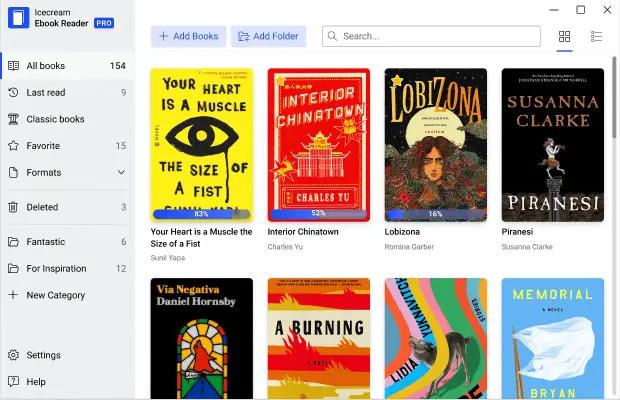Open Last read via clock icon

[x=13, y=92]
